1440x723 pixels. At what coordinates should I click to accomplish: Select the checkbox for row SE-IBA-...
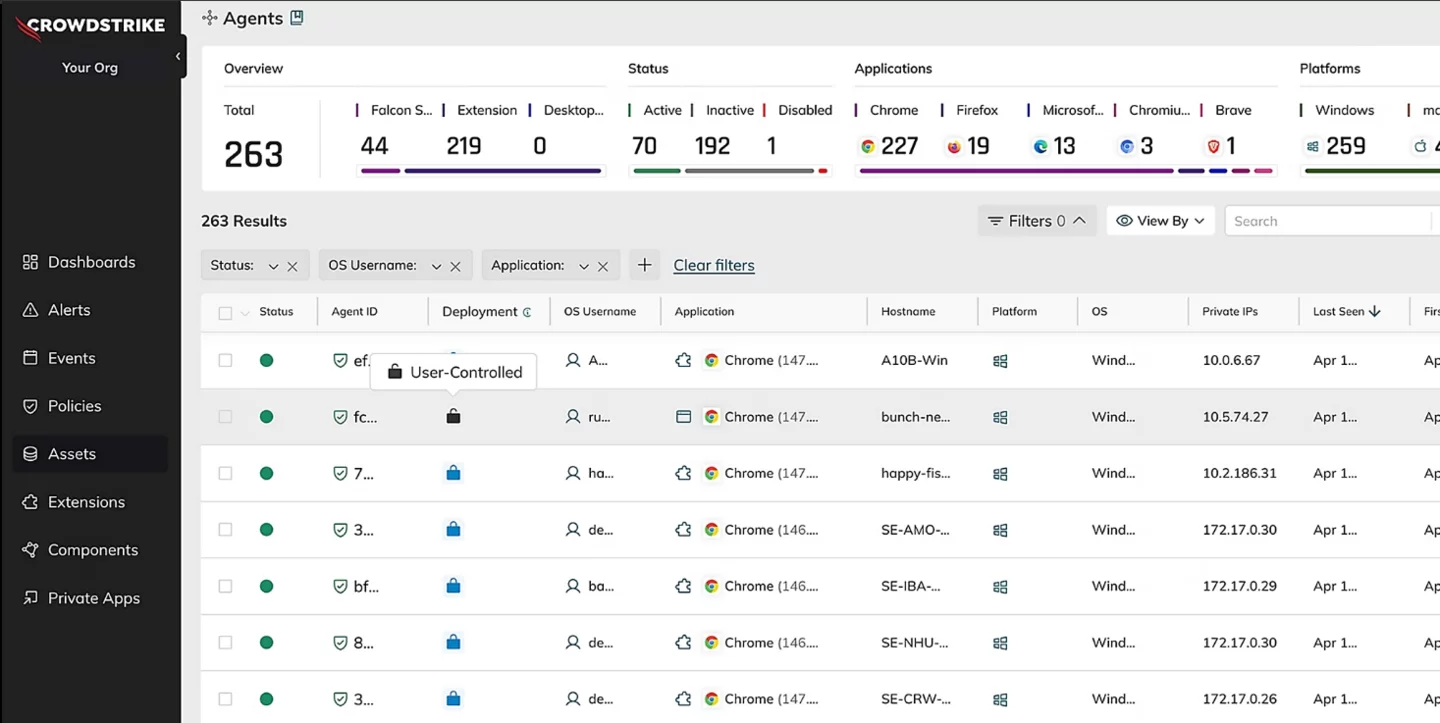[225, 586]
